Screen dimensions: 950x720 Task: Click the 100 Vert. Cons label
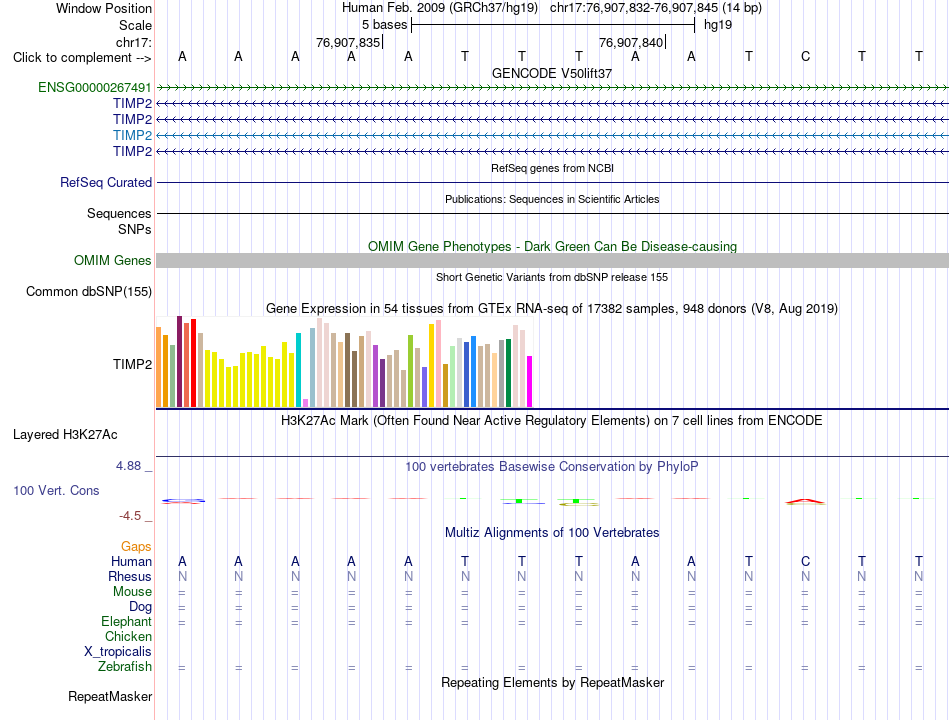[x=56, y=490]
